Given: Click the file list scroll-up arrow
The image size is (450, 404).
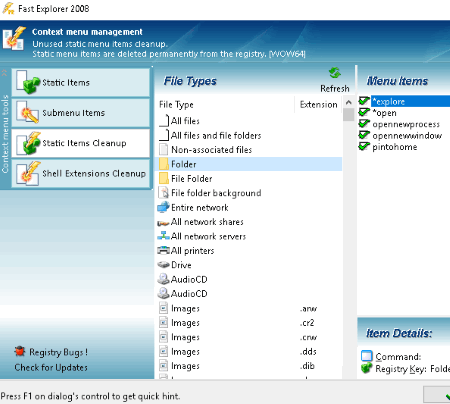Looking at the screenshot, I should pyautogui.click(x=349, y=103).
